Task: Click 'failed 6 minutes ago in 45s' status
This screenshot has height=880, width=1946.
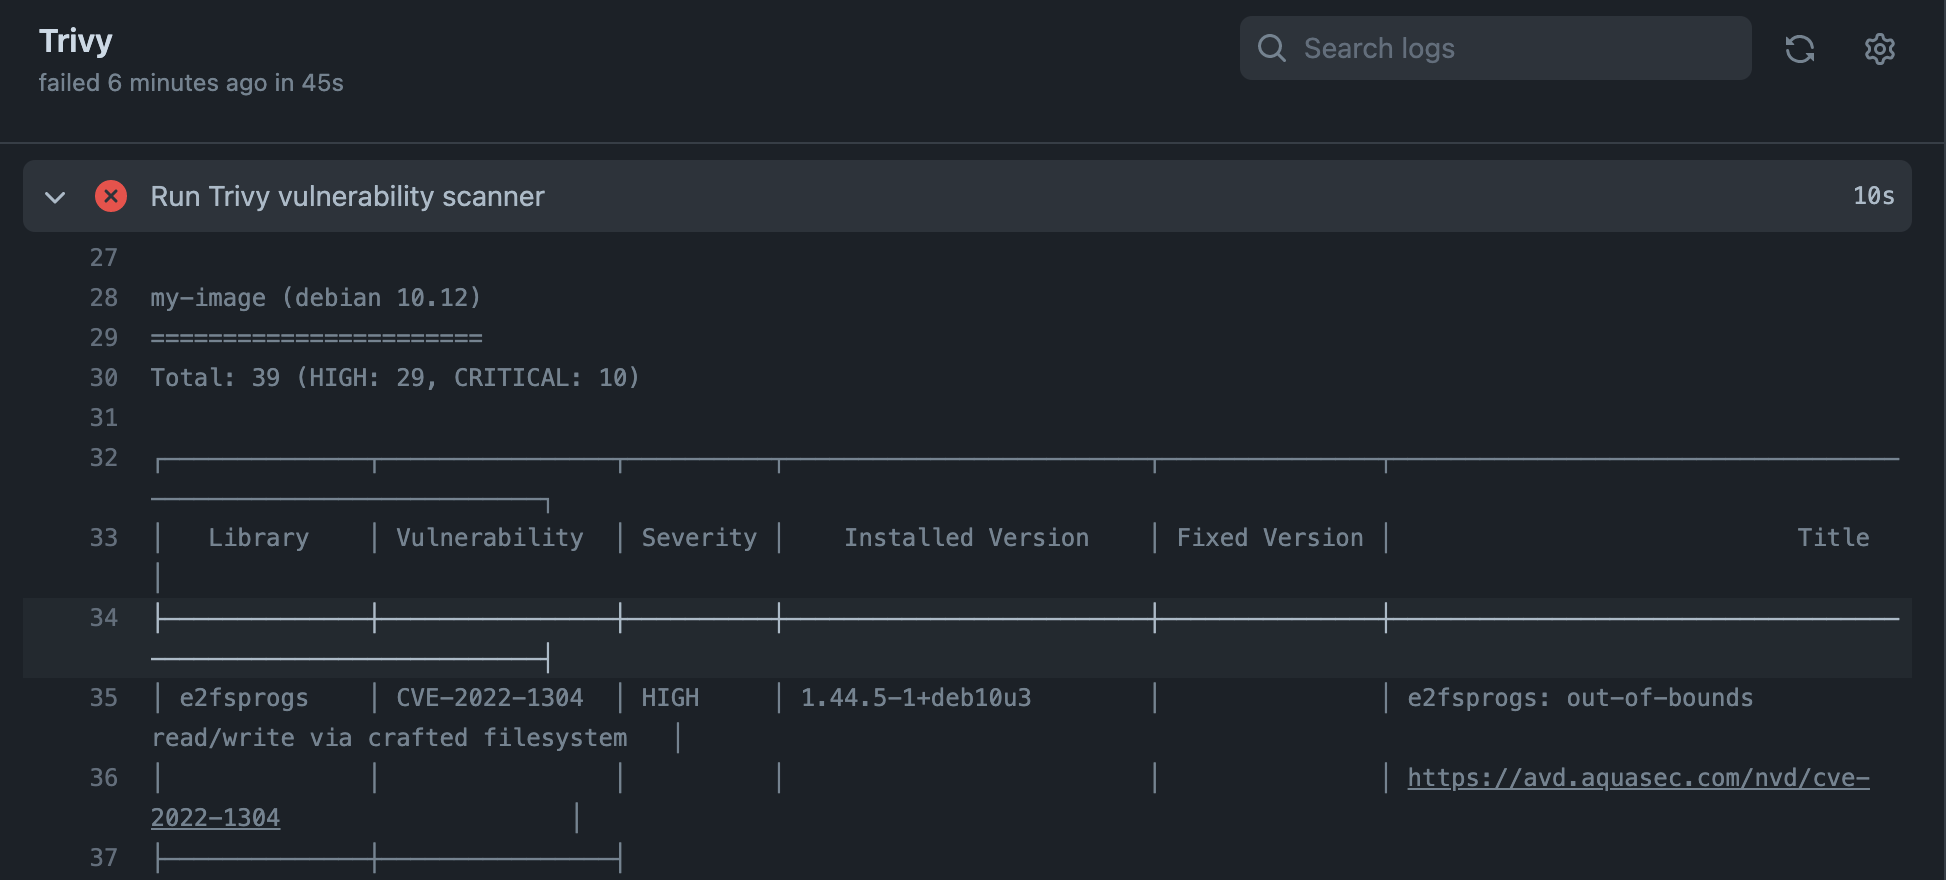Action: pos(191,83)
